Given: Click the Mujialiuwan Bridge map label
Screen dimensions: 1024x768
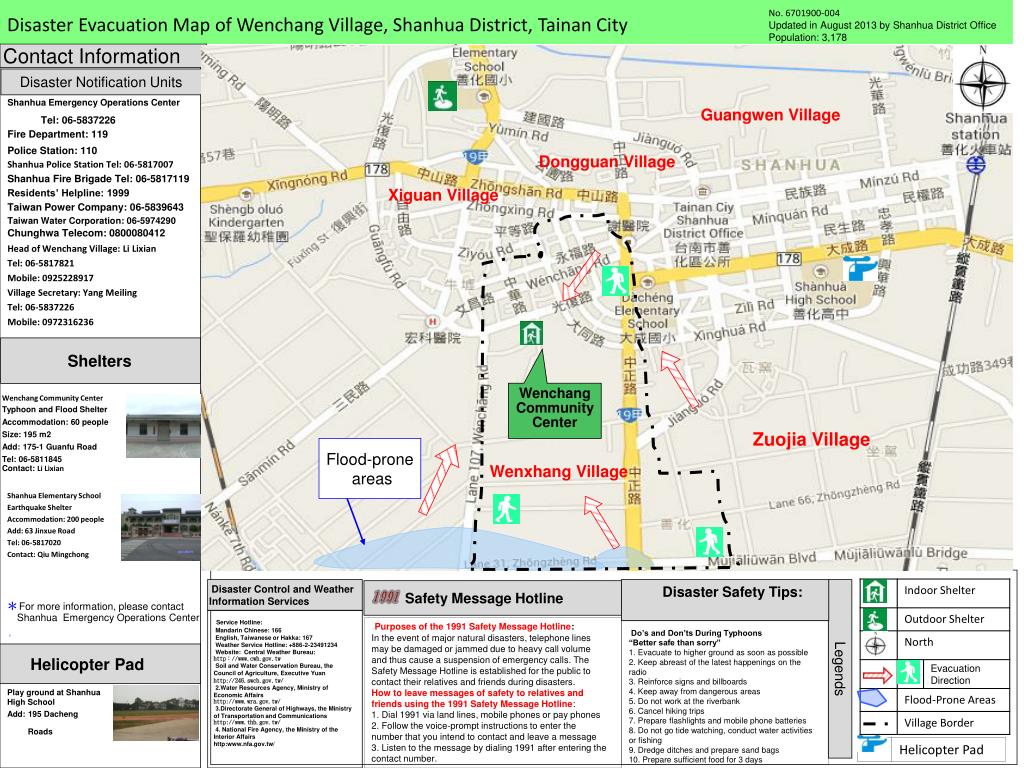Looking at the screenshot, I should click(901, 553).
